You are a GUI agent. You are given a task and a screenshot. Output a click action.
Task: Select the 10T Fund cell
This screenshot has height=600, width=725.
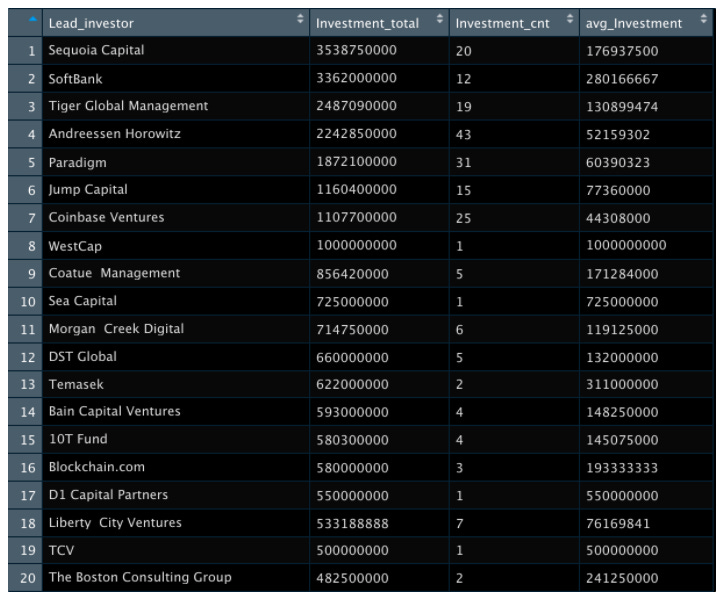pyautogui.click(x=176, y=439)
